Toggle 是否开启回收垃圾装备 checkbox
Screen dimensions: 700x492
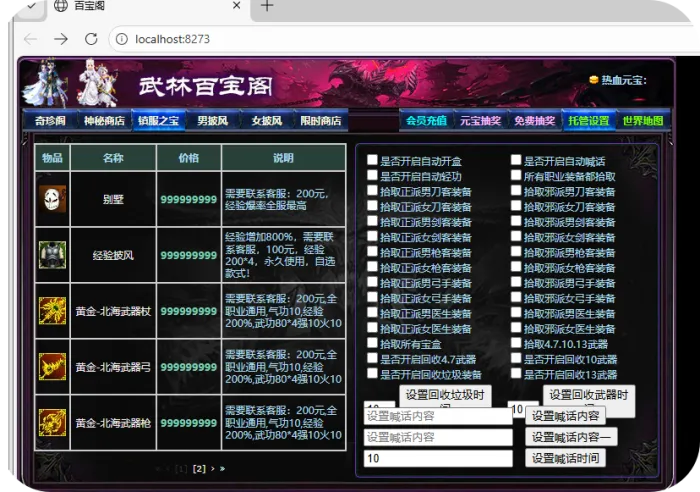click(x=372, y=373)
